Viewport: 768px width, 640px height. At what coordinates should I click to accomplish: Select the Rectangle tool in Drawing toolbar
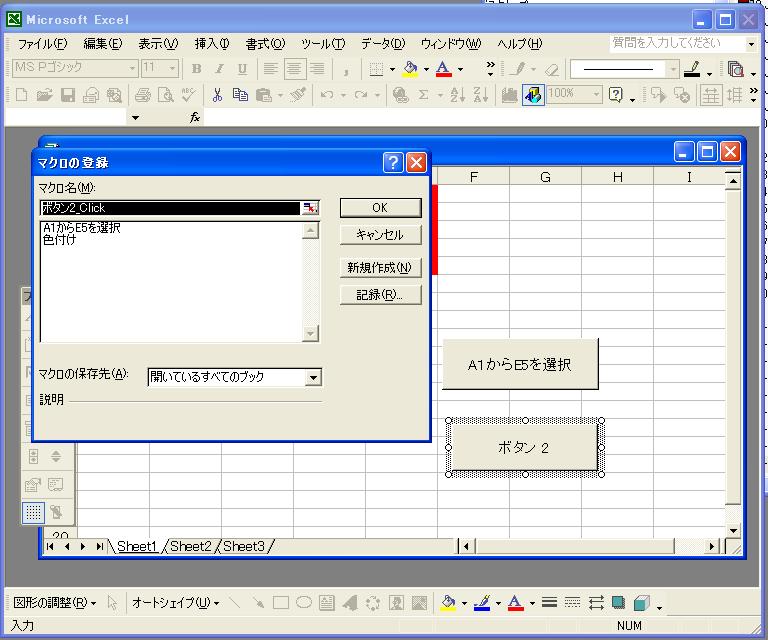click(281, 603)
